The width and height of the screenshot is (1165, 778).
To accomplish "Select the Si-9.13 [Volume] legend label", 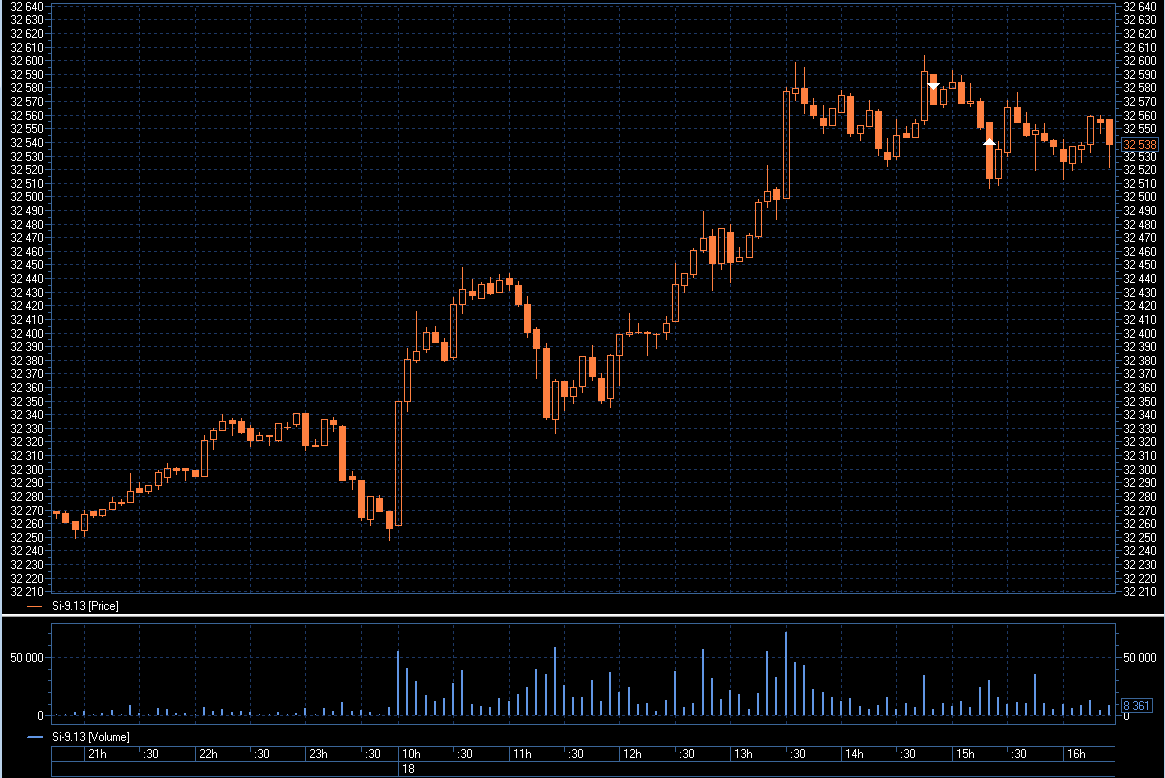I will (x=91, y=736).
